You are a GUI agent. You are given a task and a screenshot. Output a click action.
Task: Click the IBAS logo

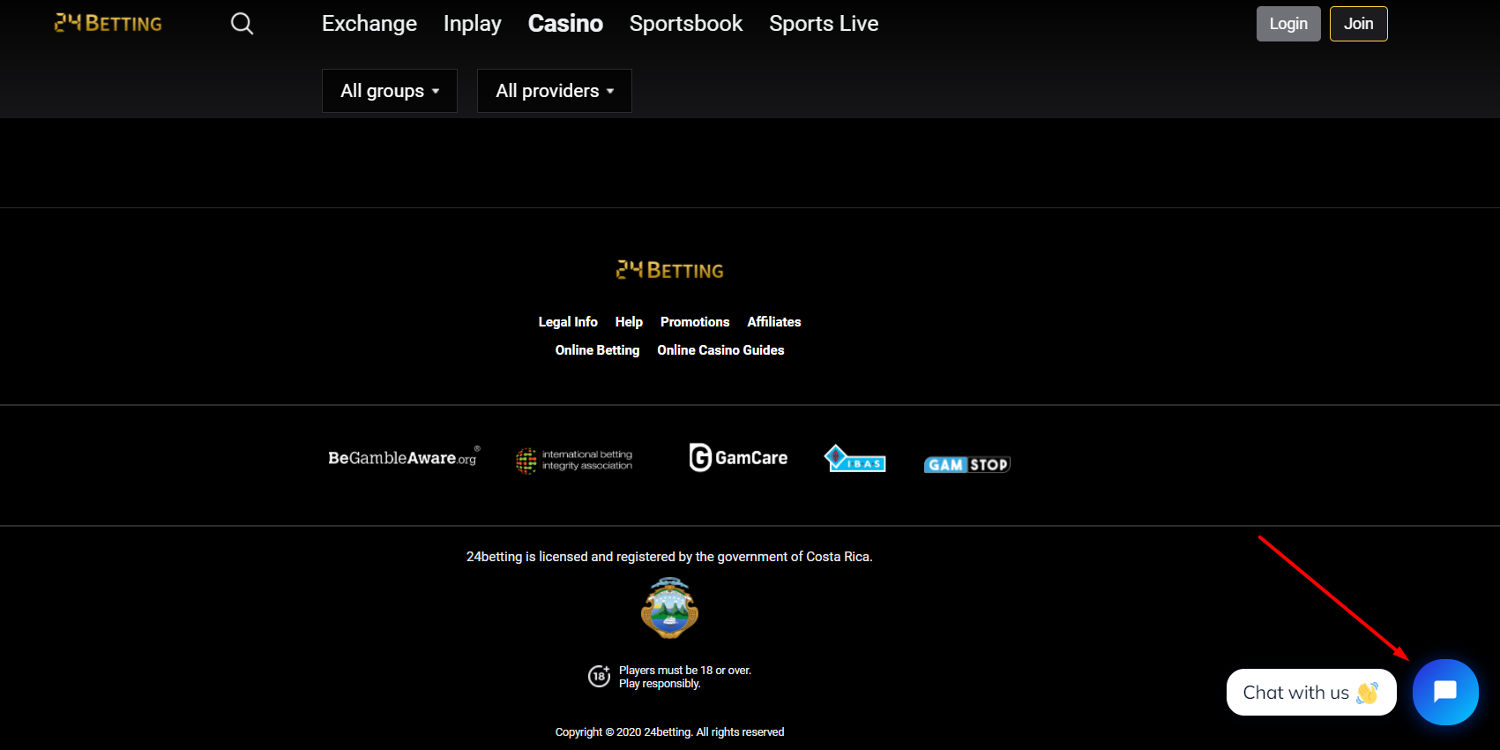(x=855, y=459)
